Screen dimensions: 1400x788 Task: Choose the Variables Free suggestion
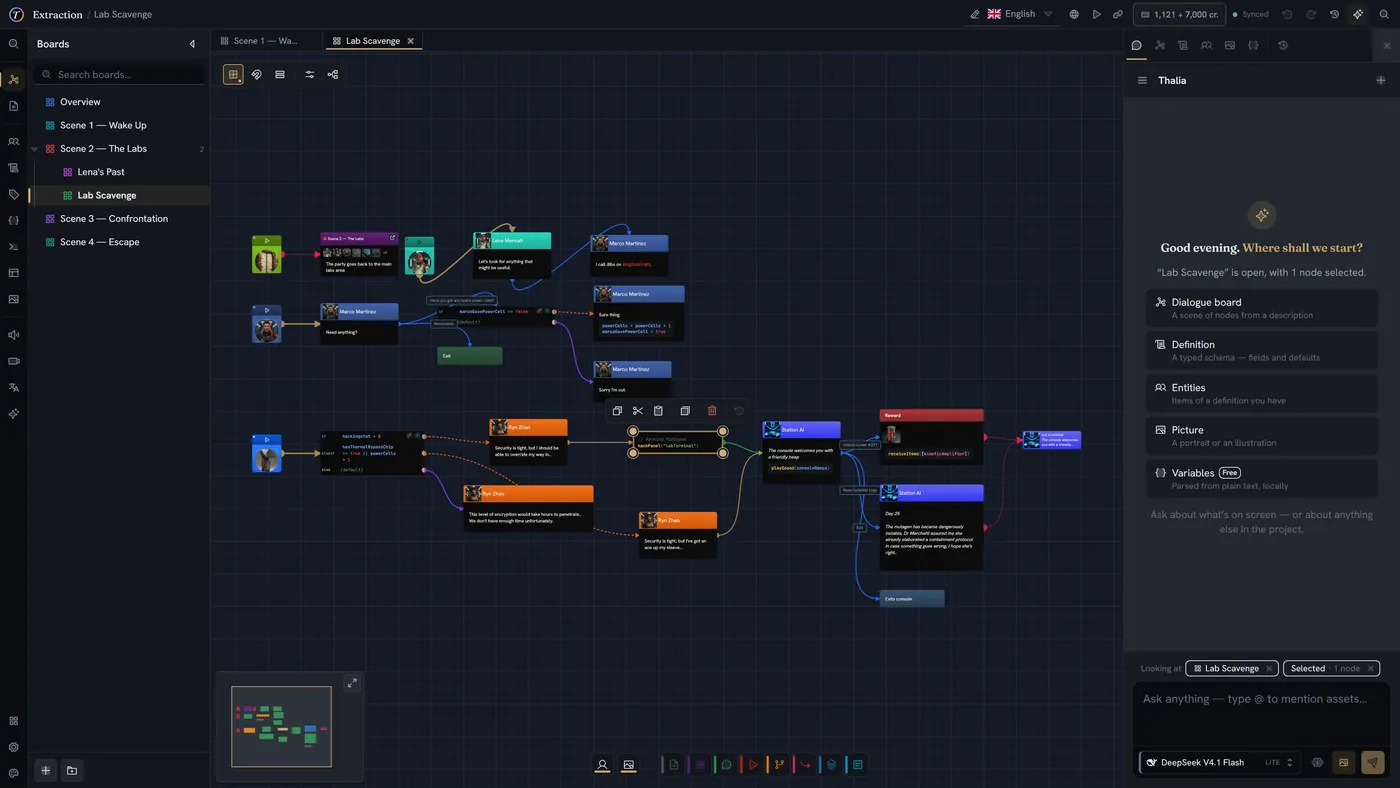(1262, 479)
